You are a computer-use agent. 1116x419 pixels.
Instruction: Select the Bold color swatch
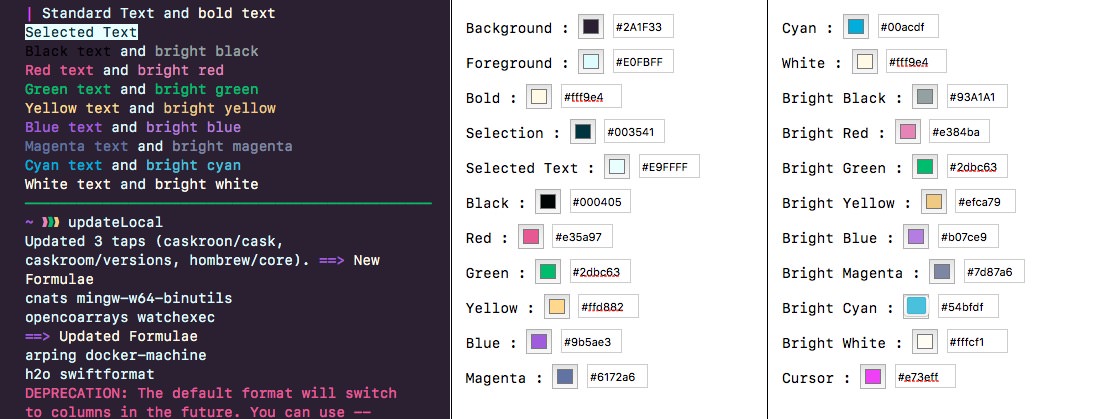539,97
